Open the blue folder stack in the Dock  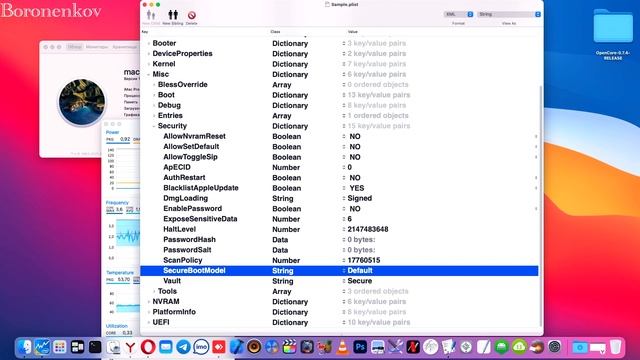click(580, 347)
